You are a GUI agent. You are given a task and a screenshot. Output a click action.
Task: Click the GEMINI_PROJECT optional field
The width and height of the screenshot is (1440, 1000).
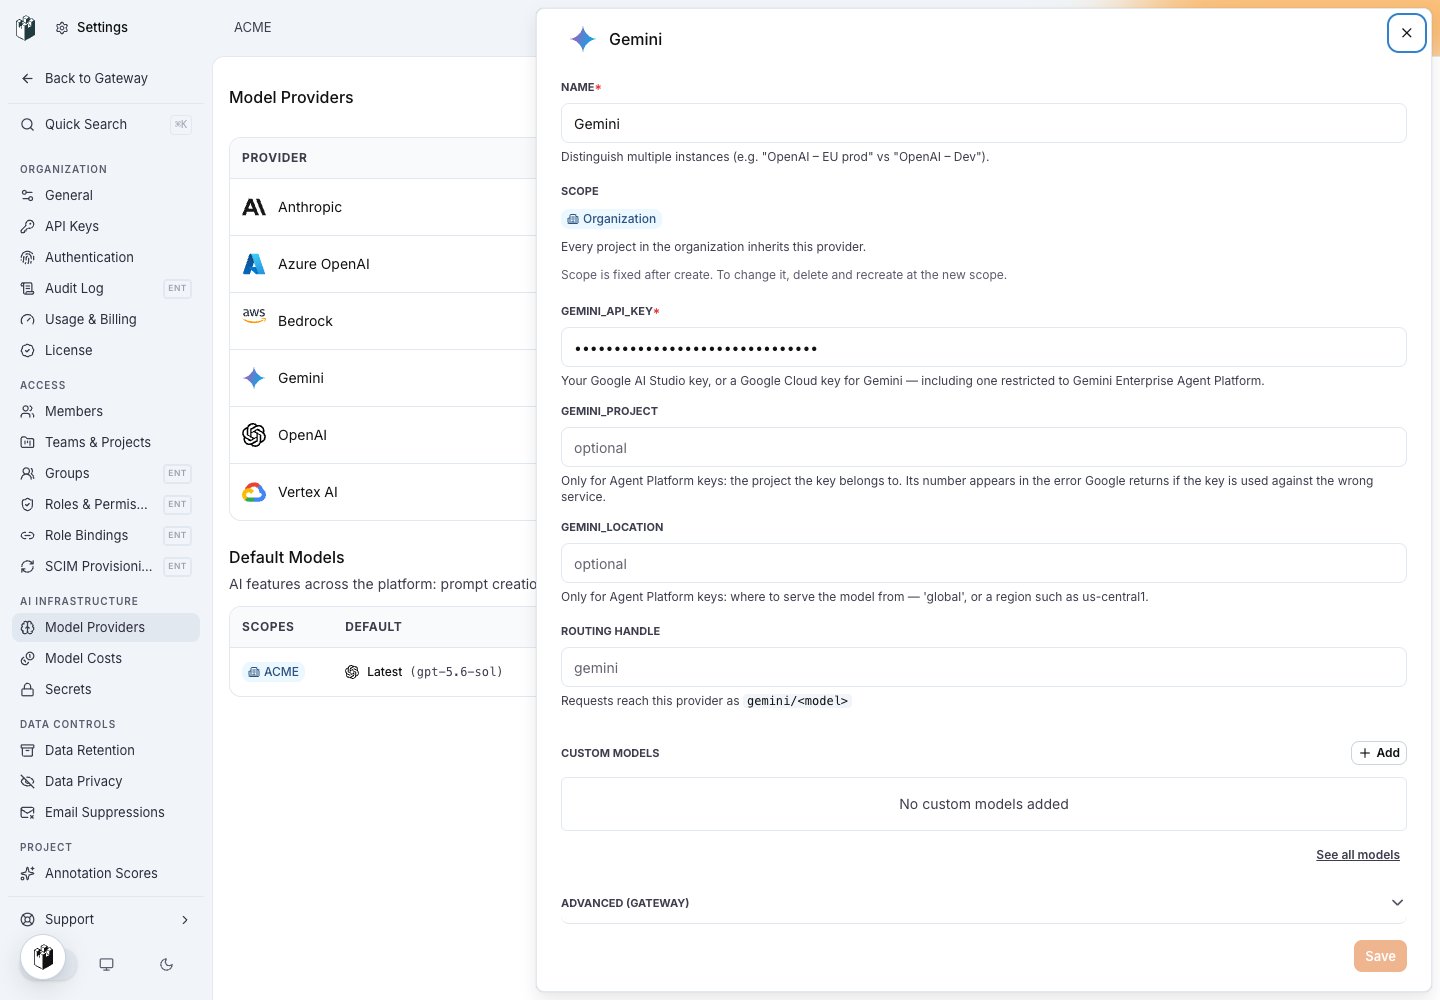pos(984,448)
